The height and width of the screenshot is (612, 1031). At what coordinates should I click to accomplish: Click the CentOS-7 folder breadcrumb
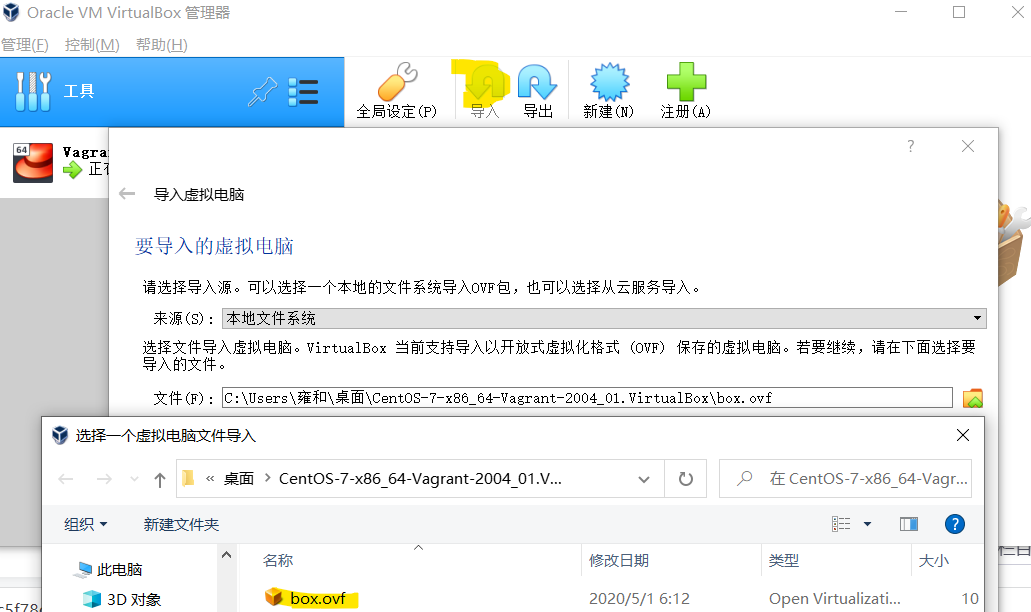click(420, 479)
